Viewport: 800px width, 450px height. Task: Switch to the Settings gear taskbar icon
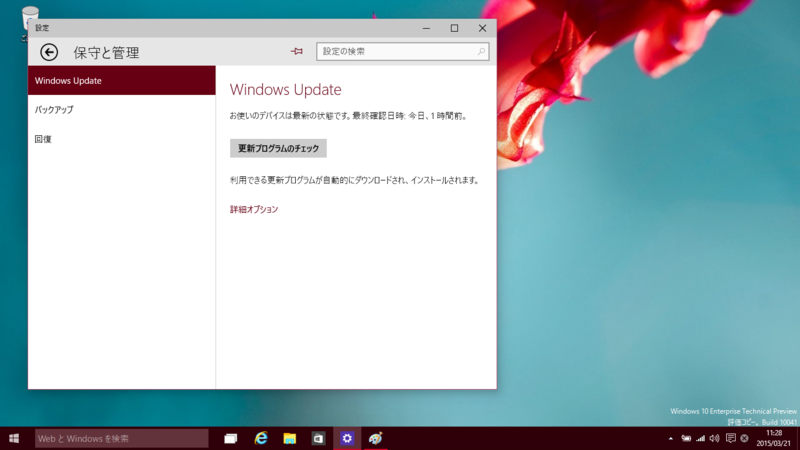(x=347, y=438)
